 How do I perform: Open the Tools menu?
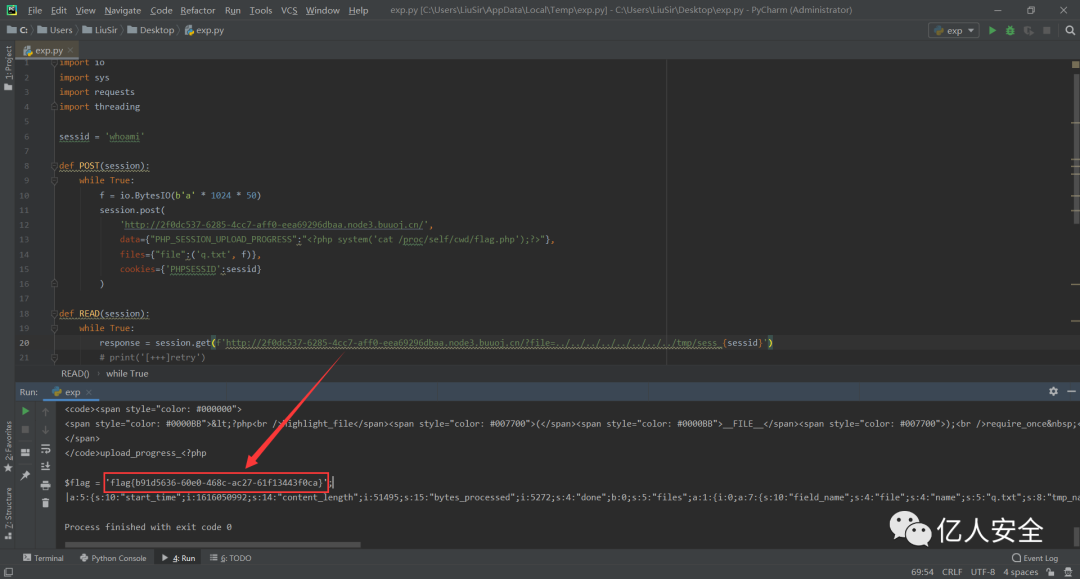tap(260, 10)
